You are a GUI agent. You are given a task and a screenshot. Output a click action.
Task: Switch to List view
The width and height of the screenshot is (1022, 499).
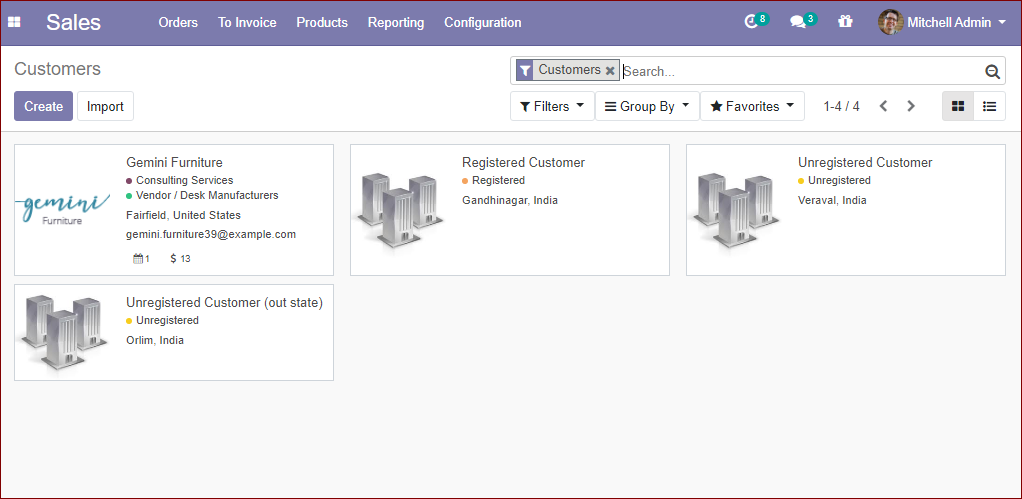(x=989, y=106)
